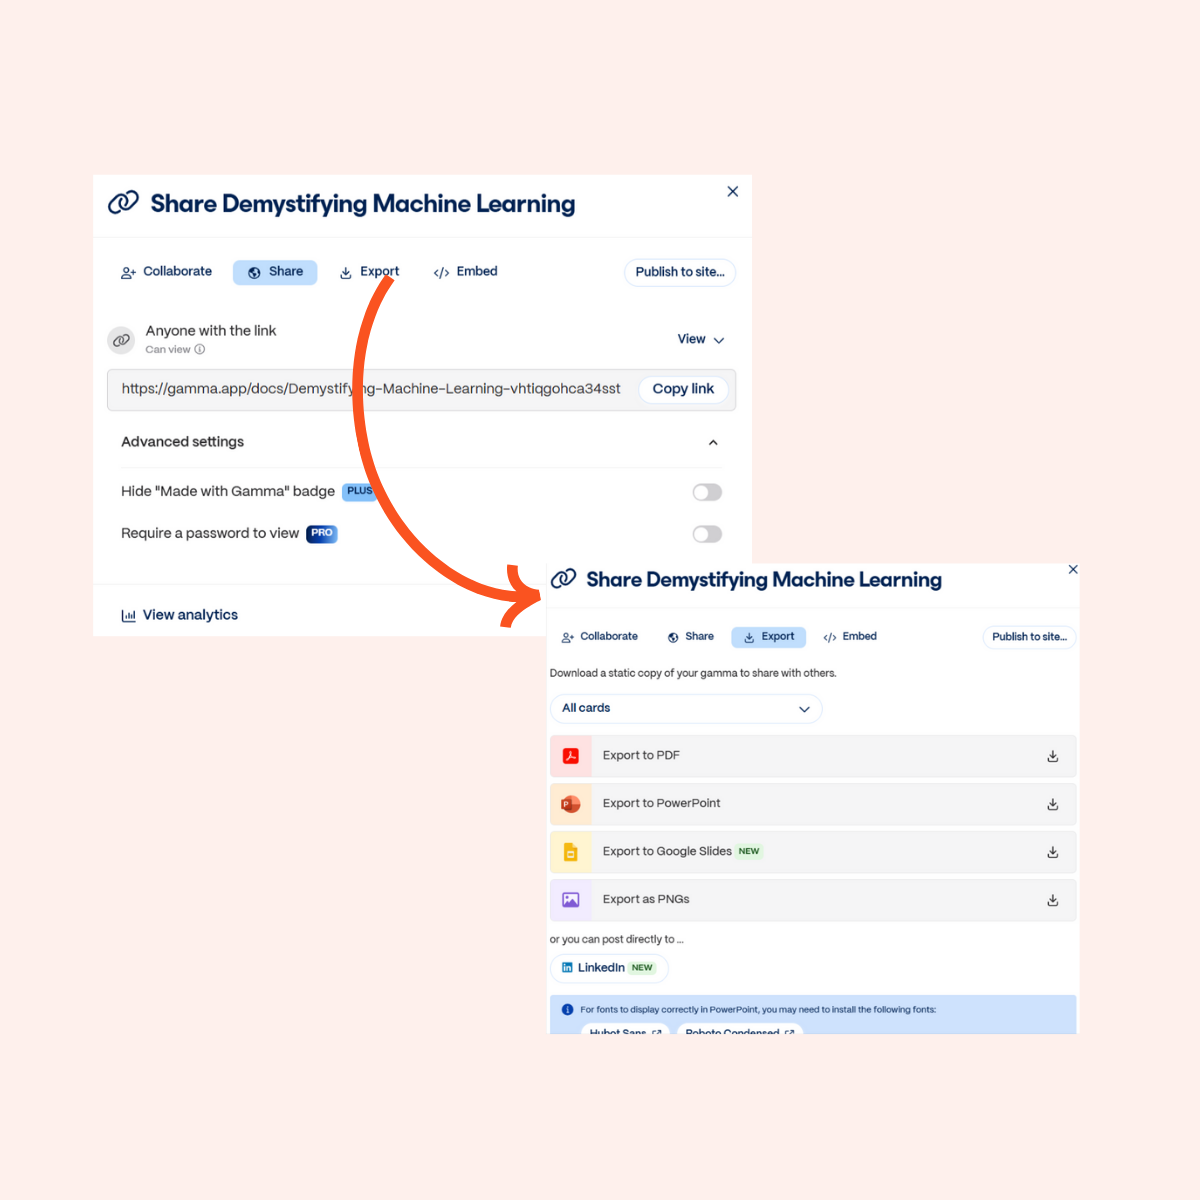Enable the Require a password to view switch
This screenshot has width=1200, height=1200.
pyautogui.click(x=707, y=534)
